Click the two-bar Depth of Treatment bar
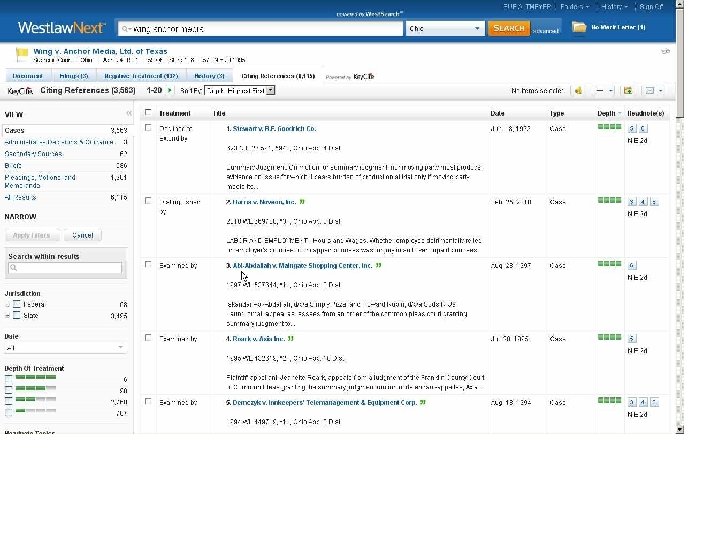The height and width of the screenshot is (540, 720). click(x=36, y=399)
